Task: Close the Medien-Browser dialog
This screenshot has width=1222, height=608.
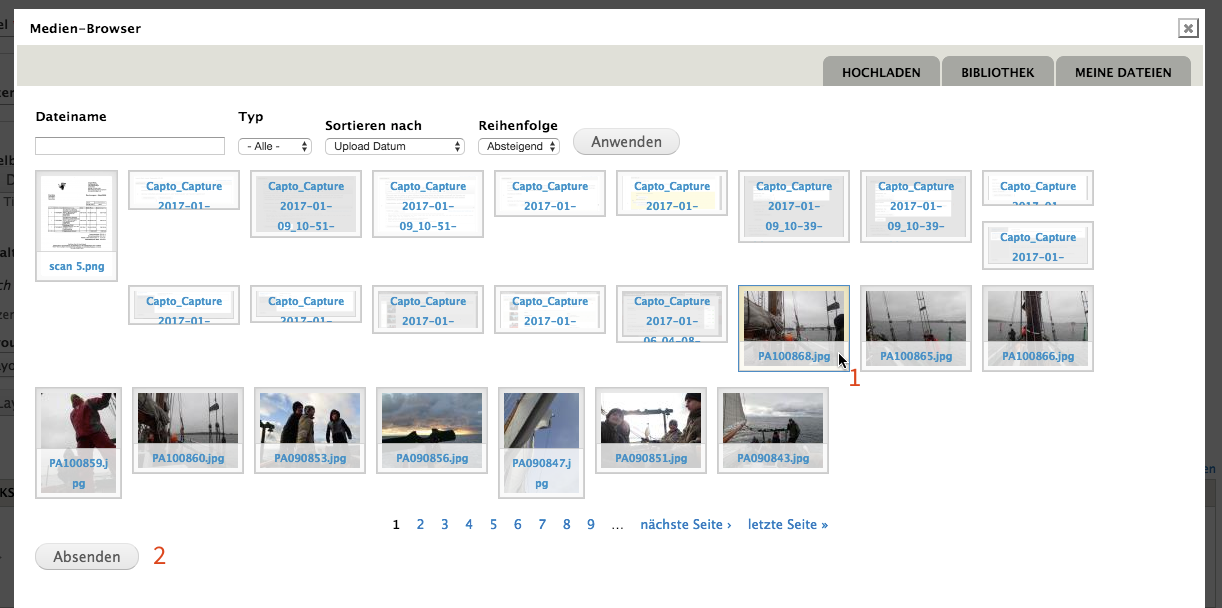Action: 1188,28
